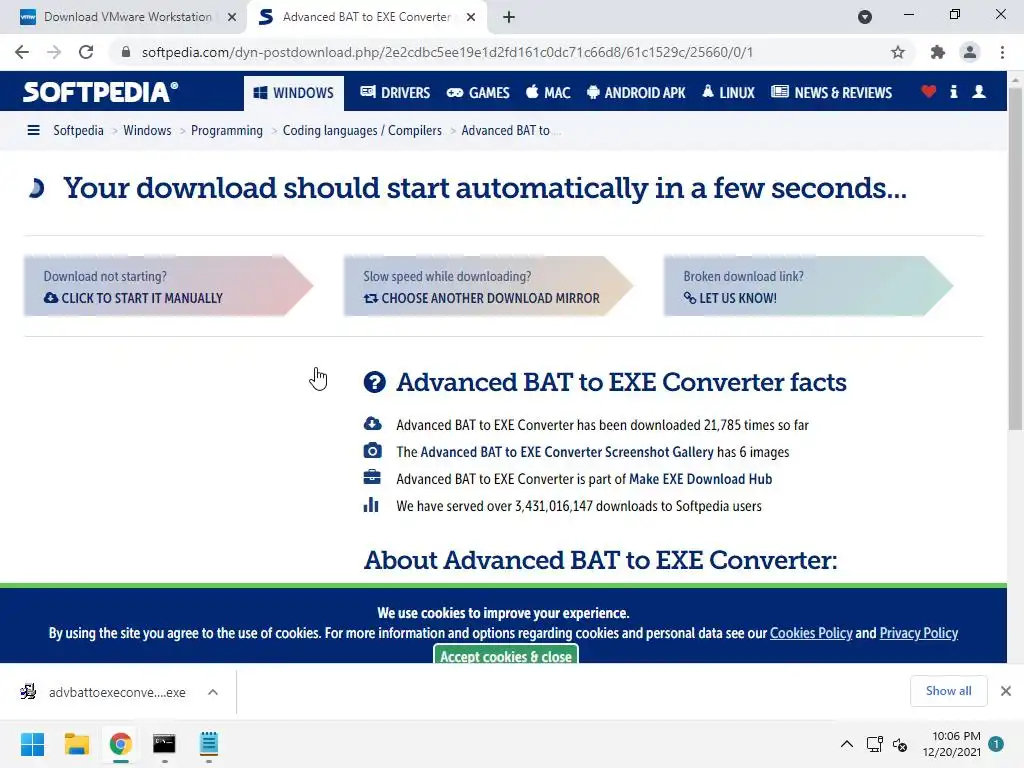1024x768 pixels.
Task: Click Show all downloads
Action: click(948, 691)
